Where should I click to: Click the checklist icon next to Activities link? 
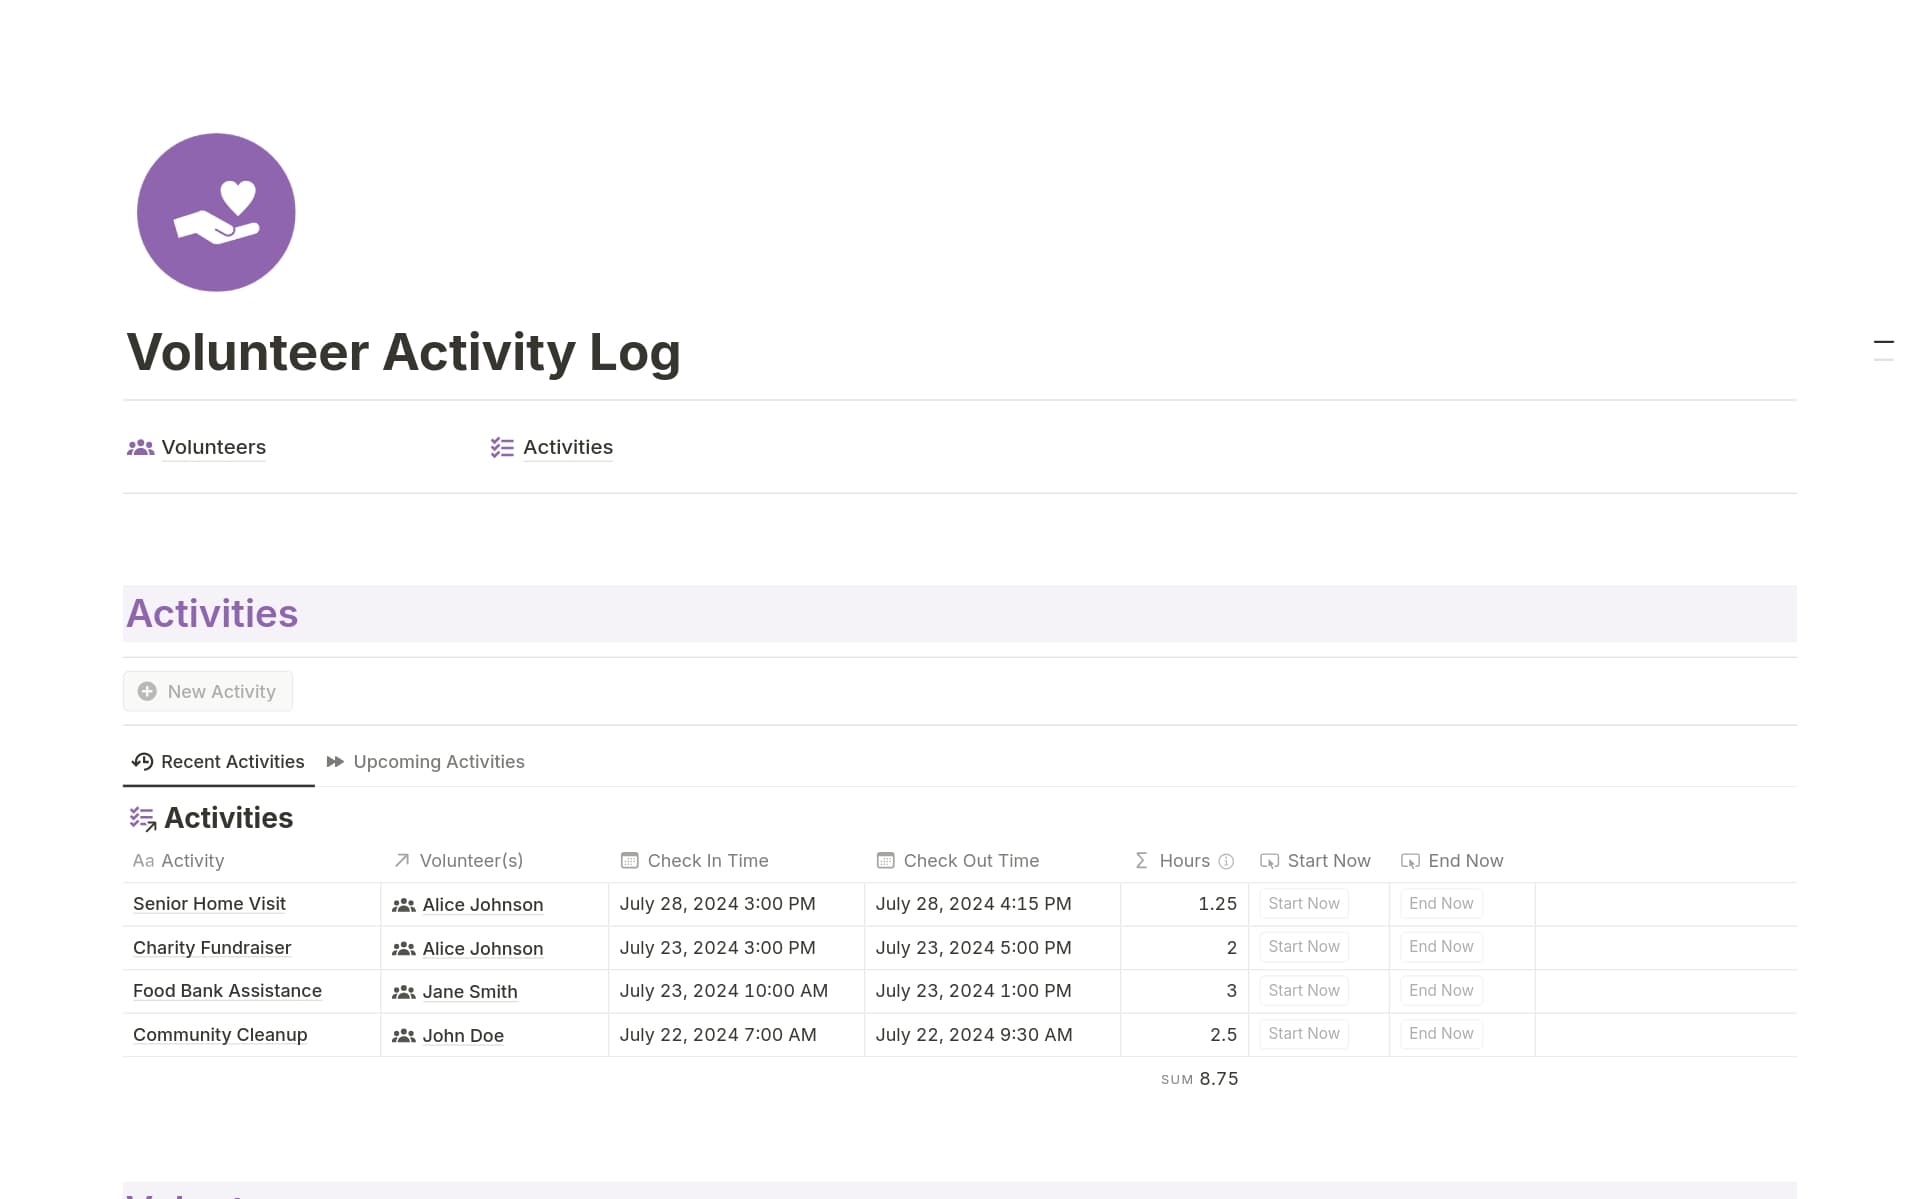click(x=501, y=447)
